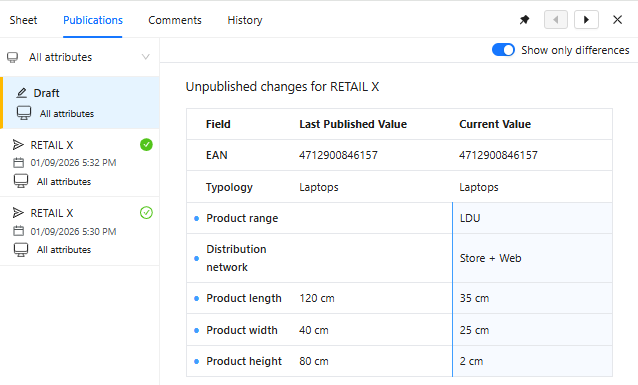638x385 pixels.
Task: Click the 40 cm last published value
Action: pyautogui.click(x=314, y=330)
